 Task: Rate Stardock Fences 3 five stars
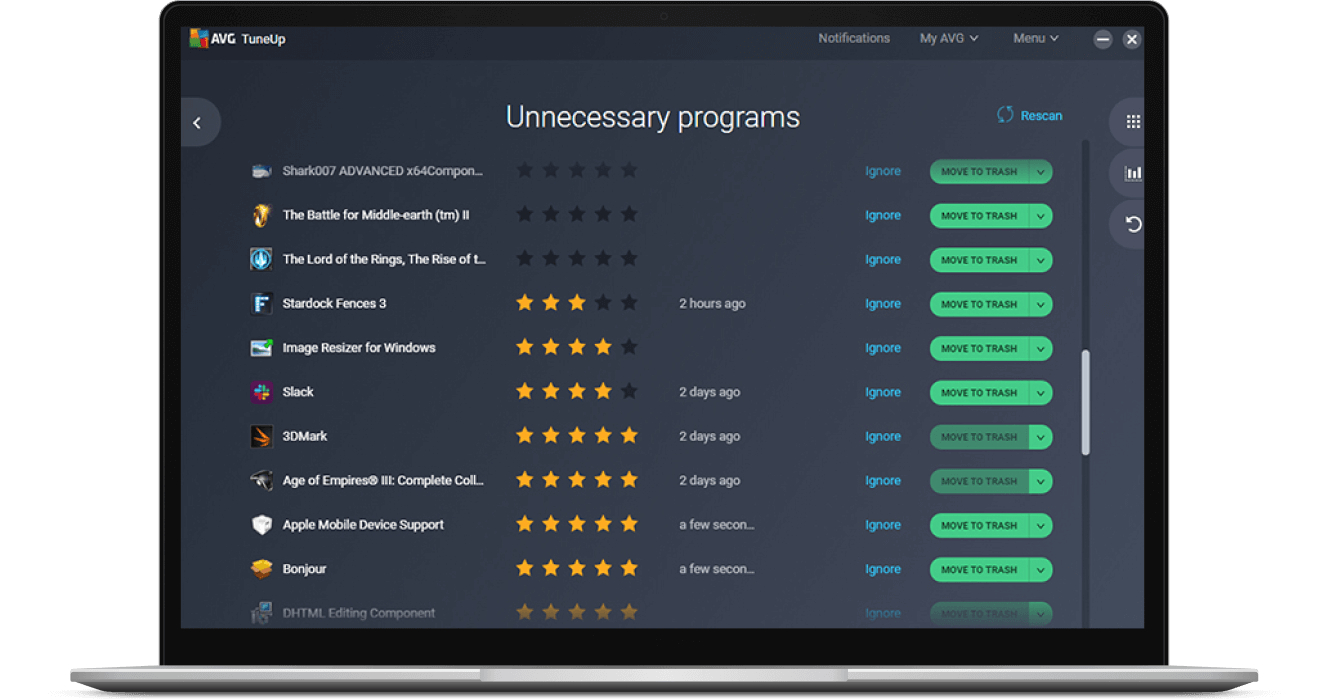pos(628,303)
